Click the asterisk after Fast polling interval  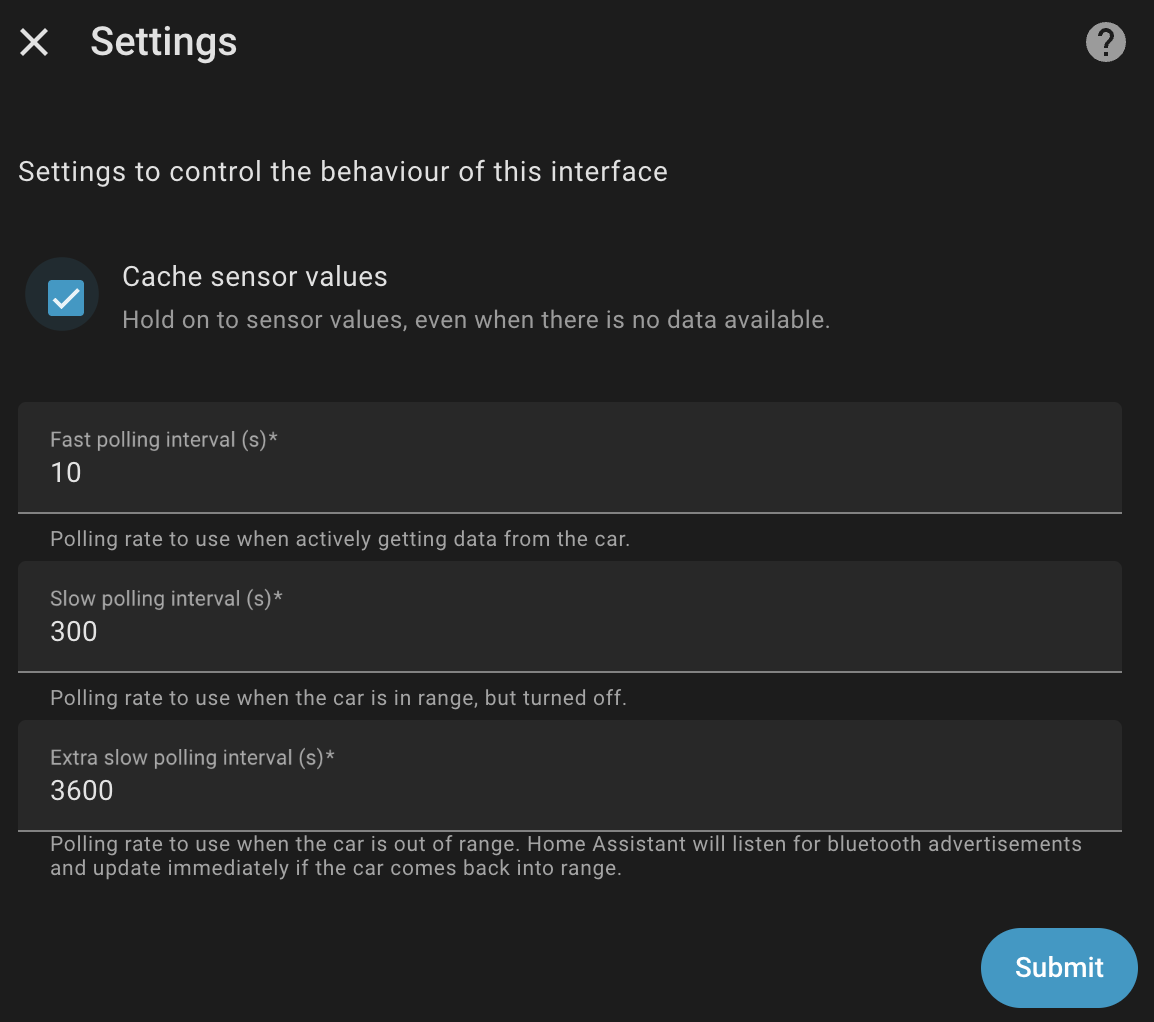(273, 437)
